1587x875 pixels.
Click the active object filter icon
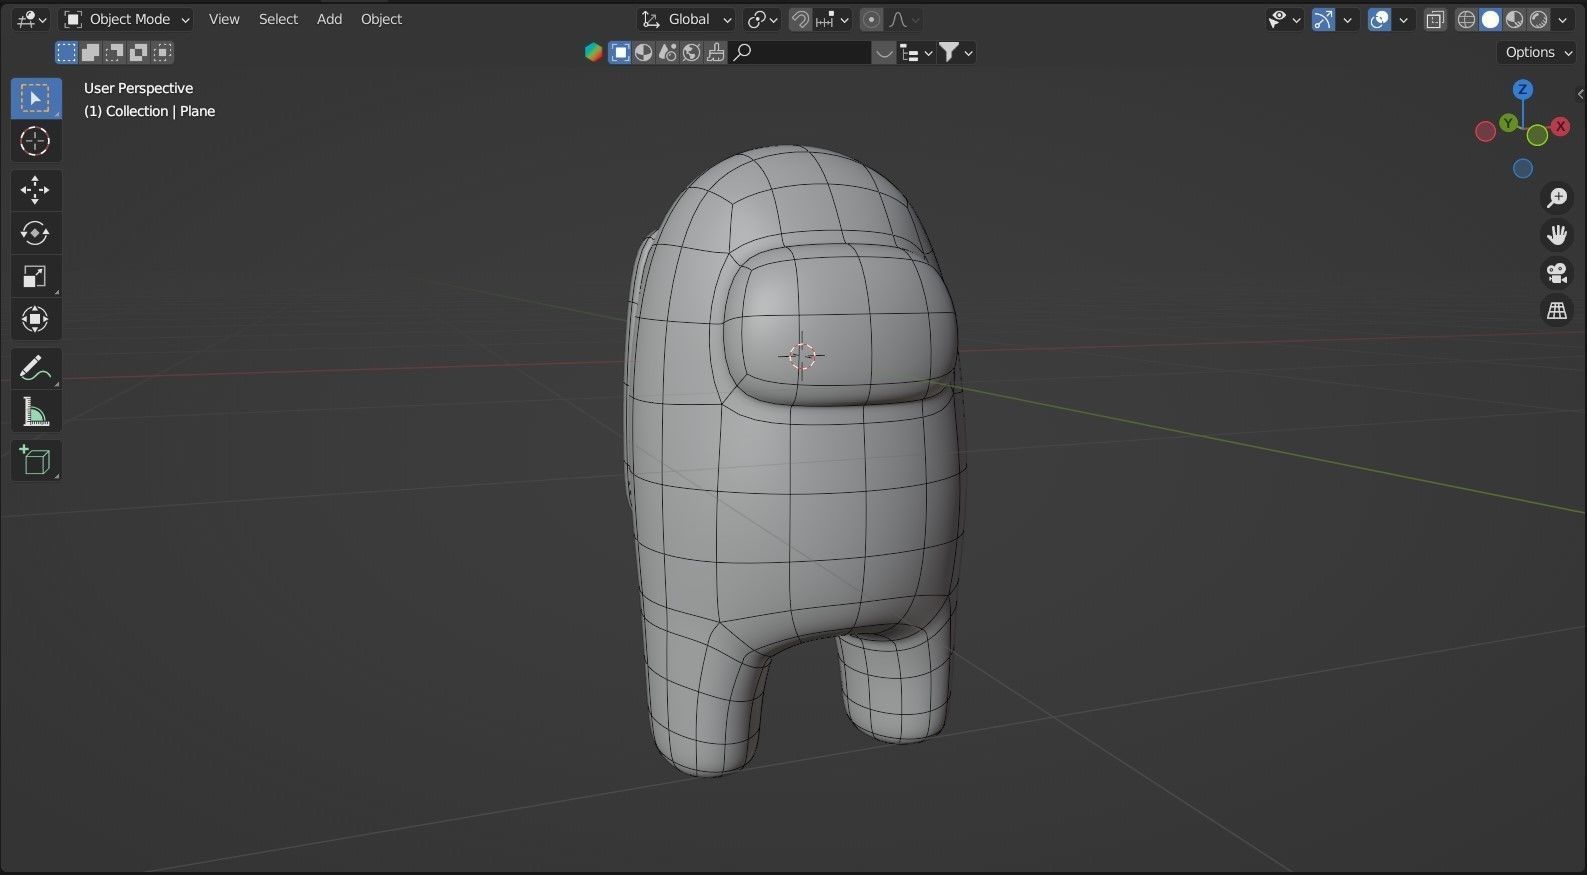620,52
